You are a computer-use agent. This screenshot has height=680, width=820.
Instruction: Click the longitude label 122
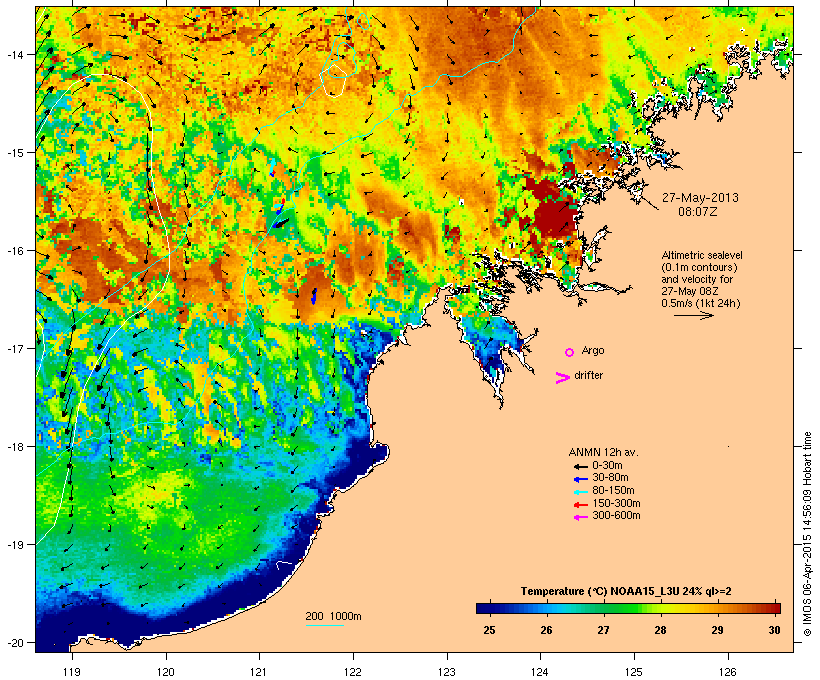[353, 672]
